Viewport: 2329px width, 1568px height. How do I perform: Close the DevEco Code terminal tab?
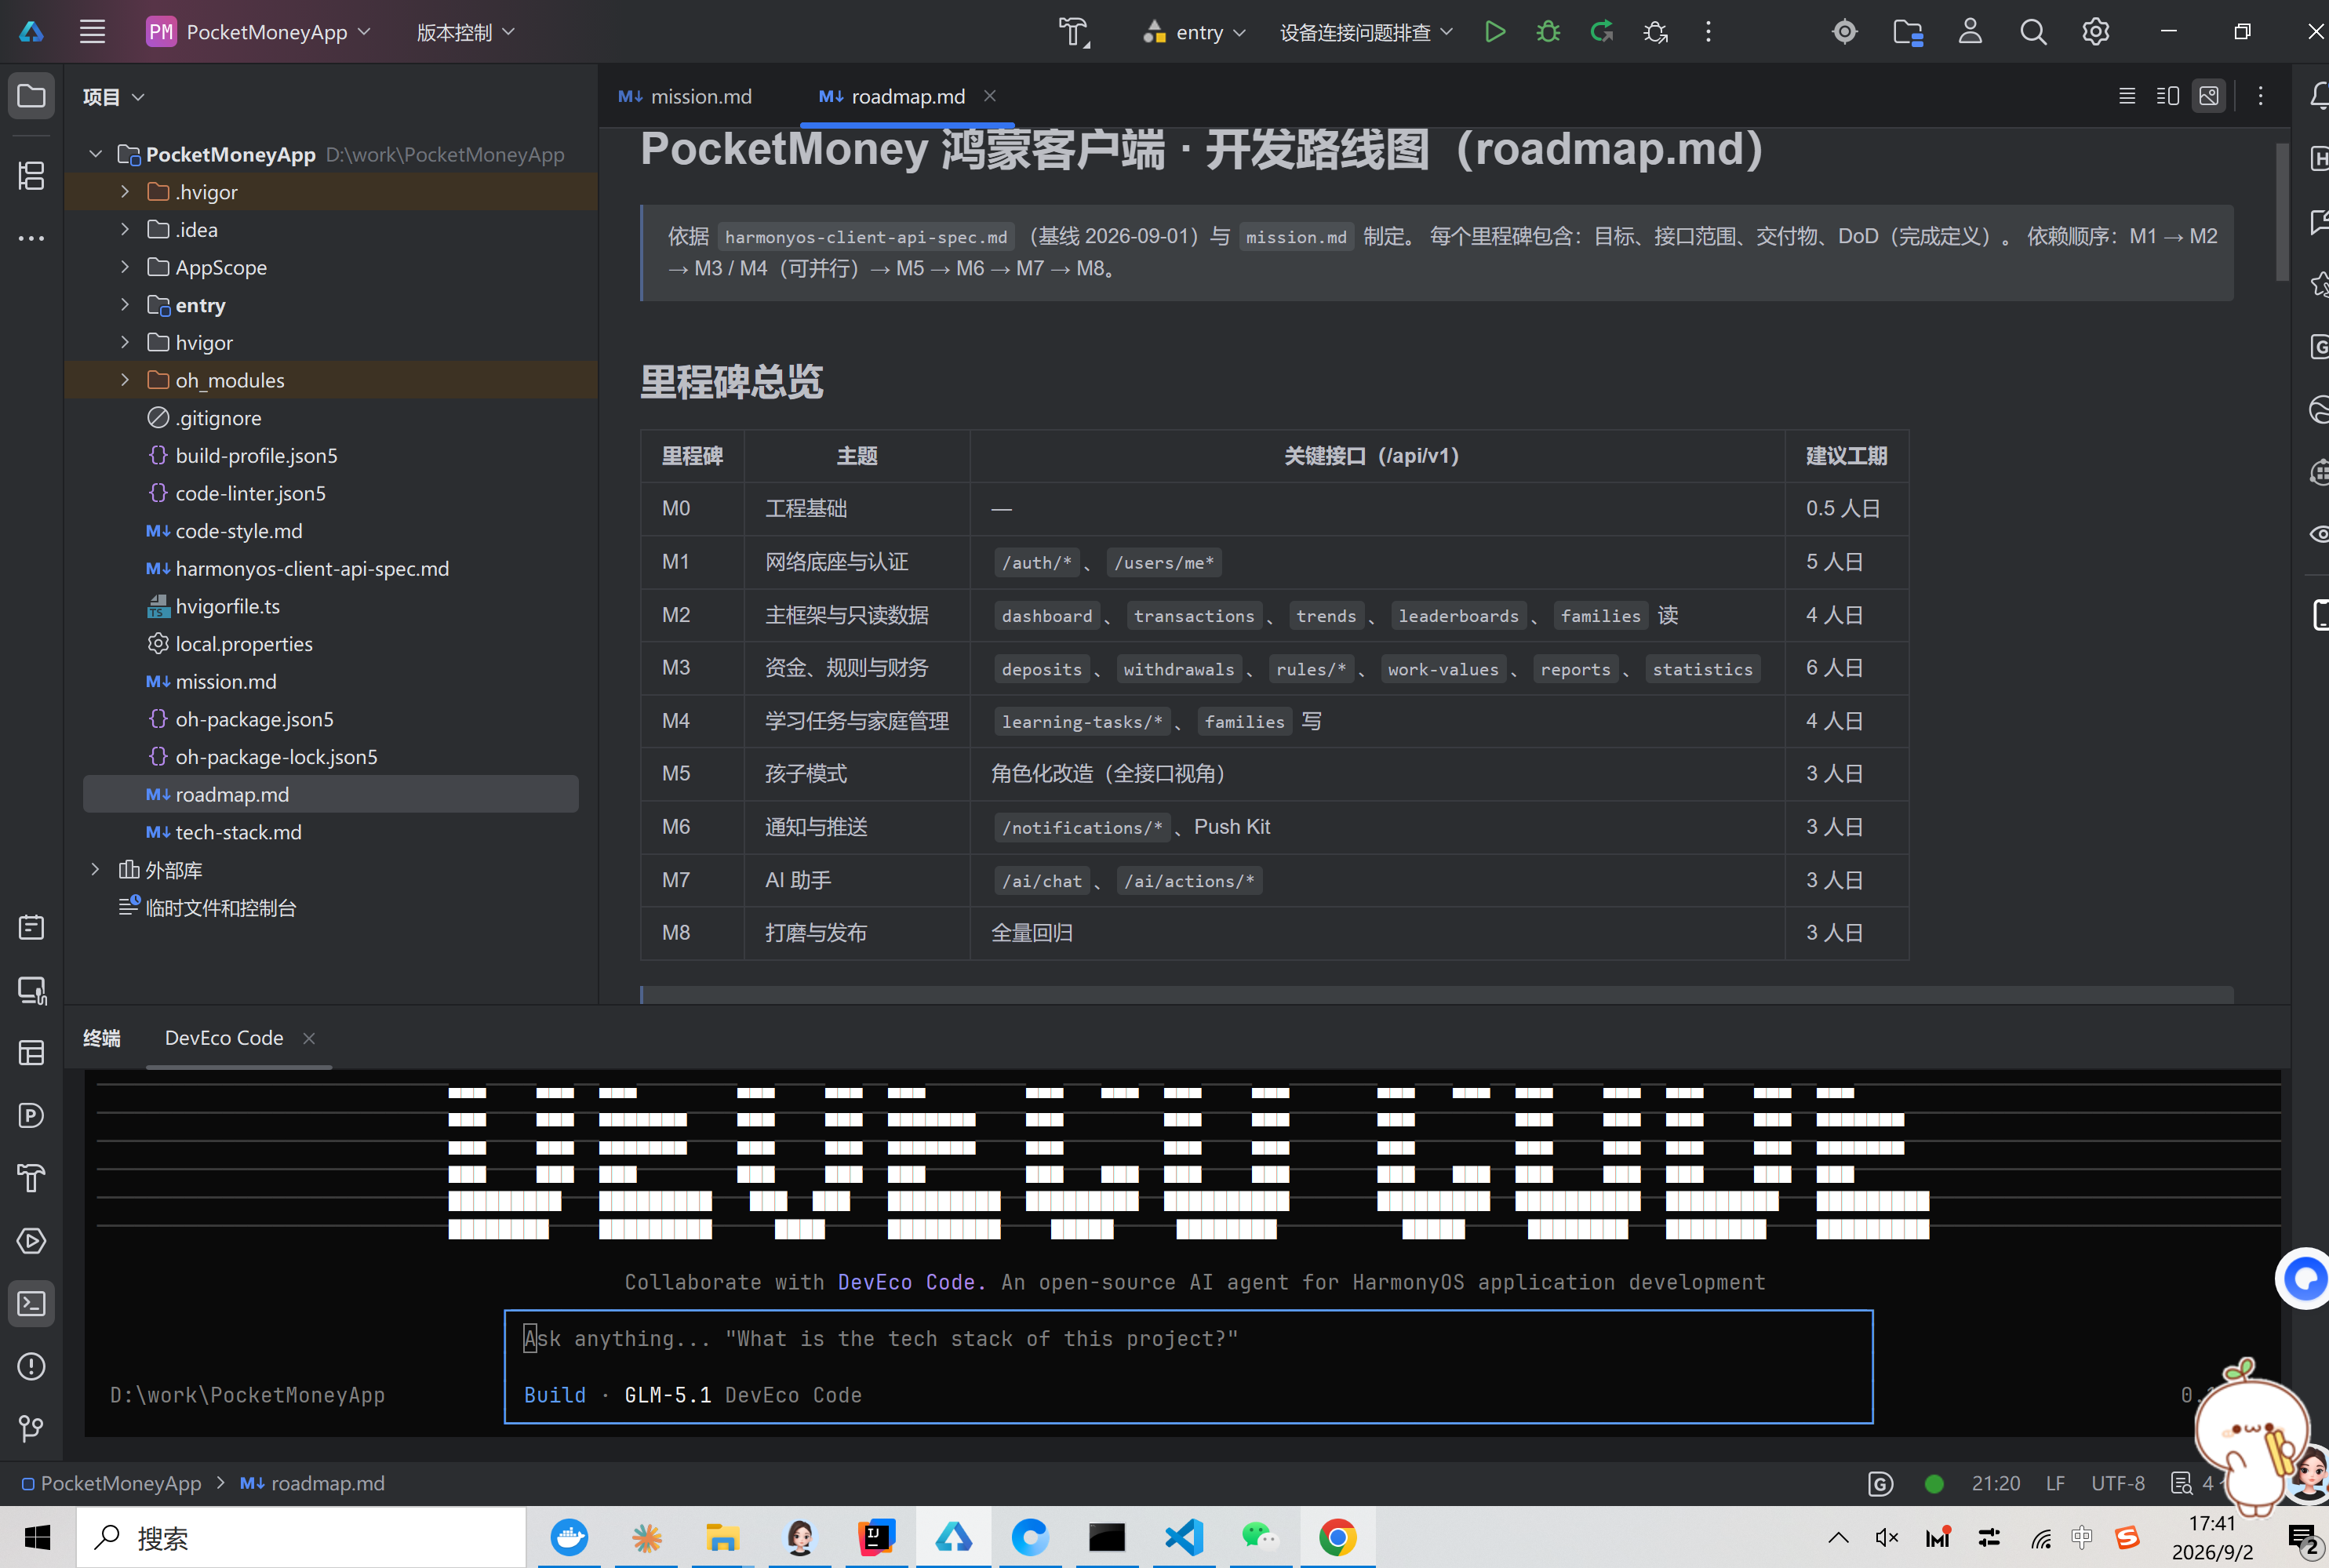click(309, 1038)
